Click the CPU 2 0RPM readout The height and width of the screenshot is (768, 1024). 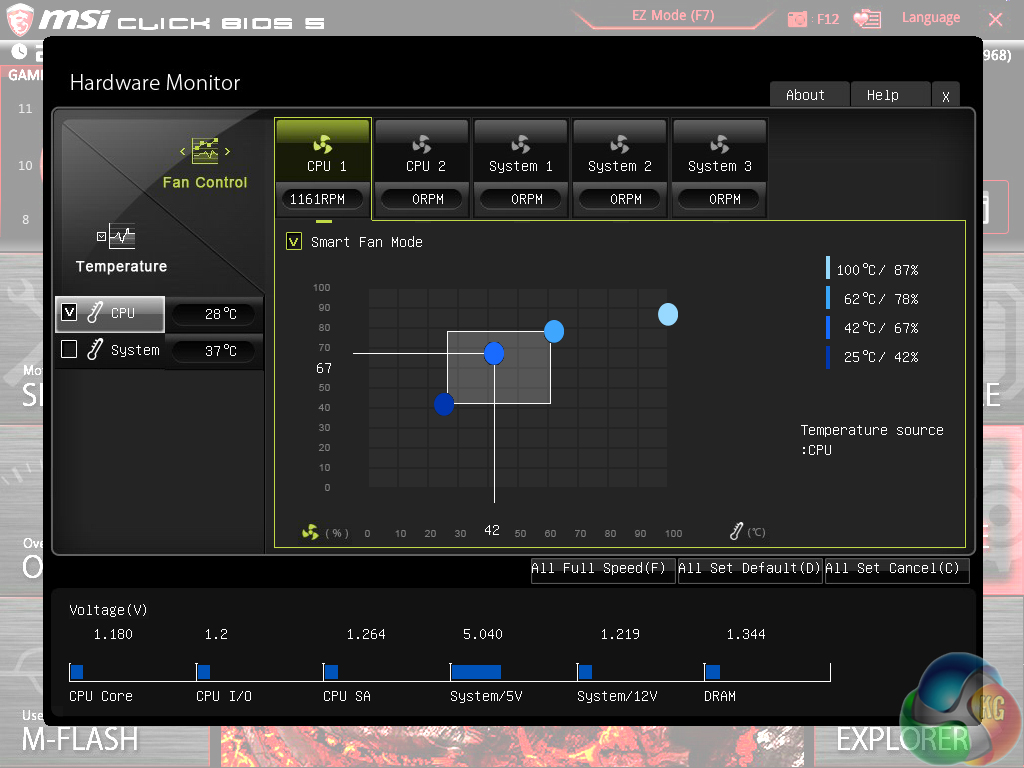422,199
